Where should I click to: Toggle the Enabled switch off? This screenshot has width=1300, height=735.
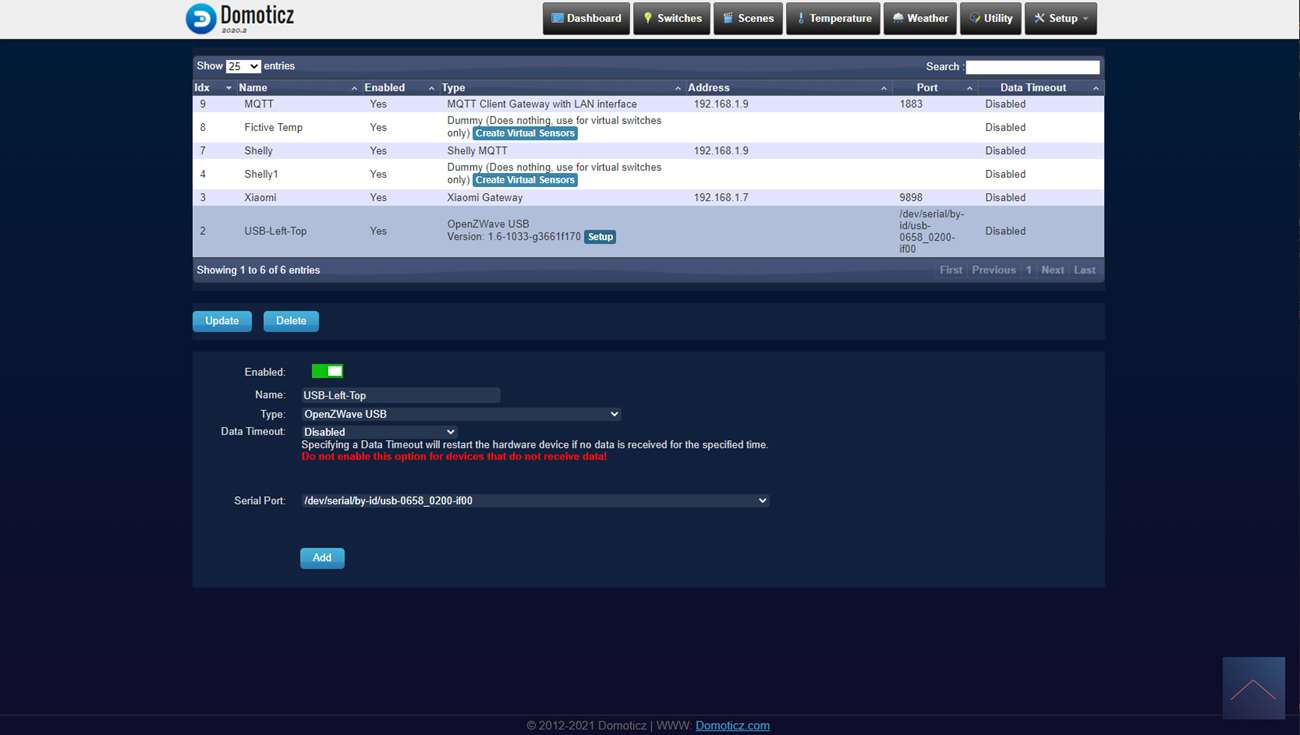click(327, 371)
